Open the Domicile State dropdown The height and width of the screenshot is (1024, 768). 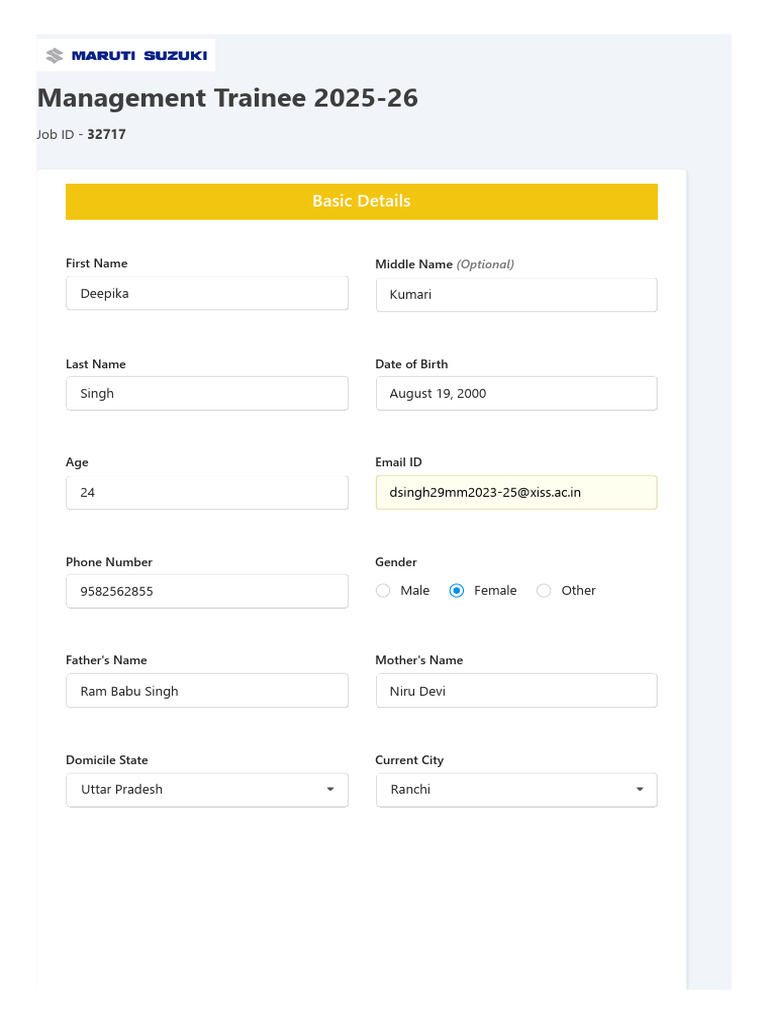click(206, 790)
